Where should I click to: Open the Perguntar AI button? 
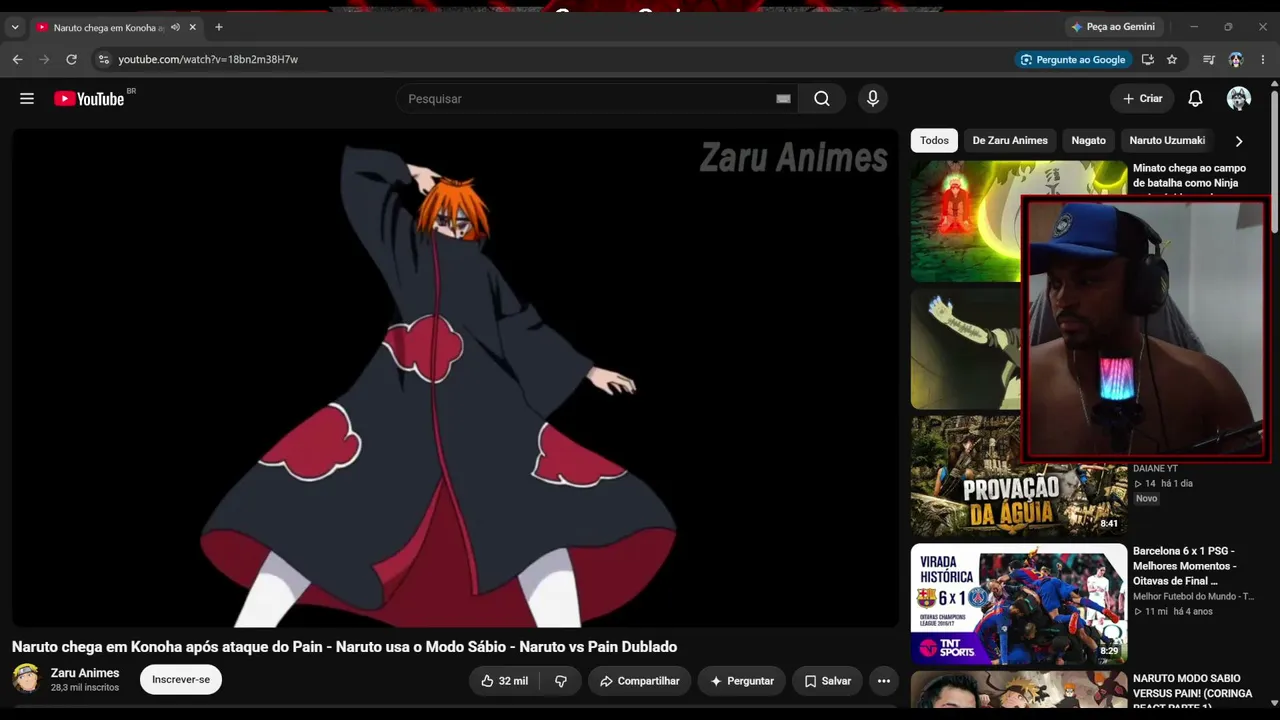tap(742, 681)
